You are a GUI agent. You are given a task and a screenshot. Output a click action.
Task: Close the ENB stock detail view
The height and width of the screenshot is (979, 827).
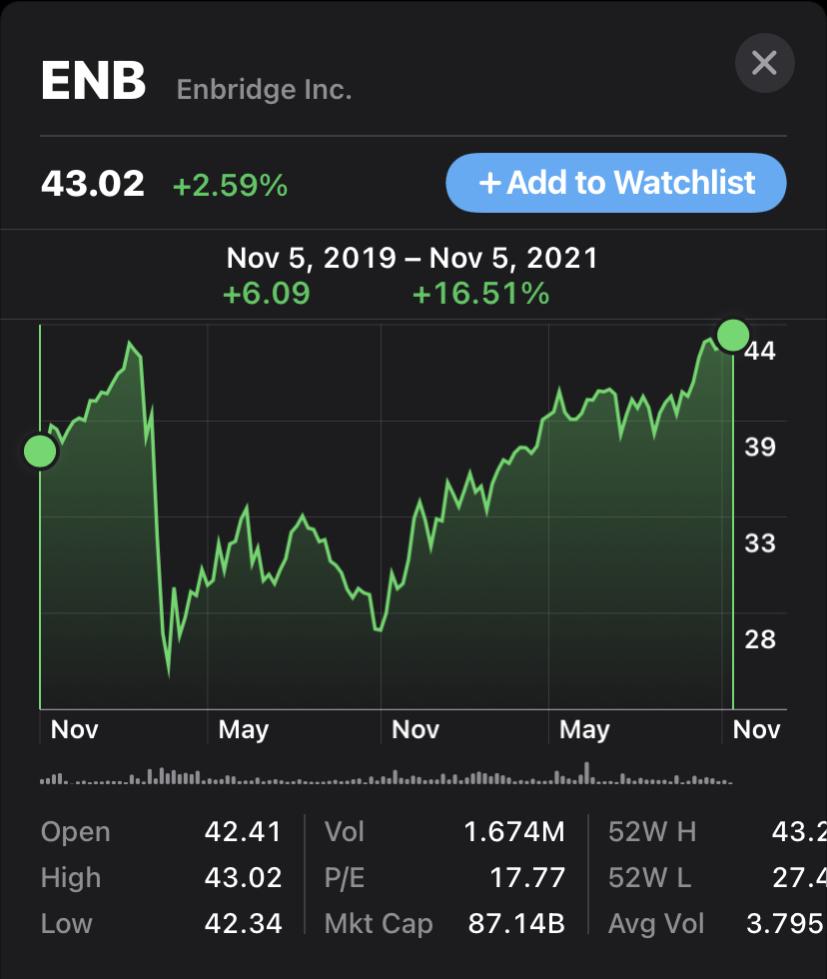(764, 64)
